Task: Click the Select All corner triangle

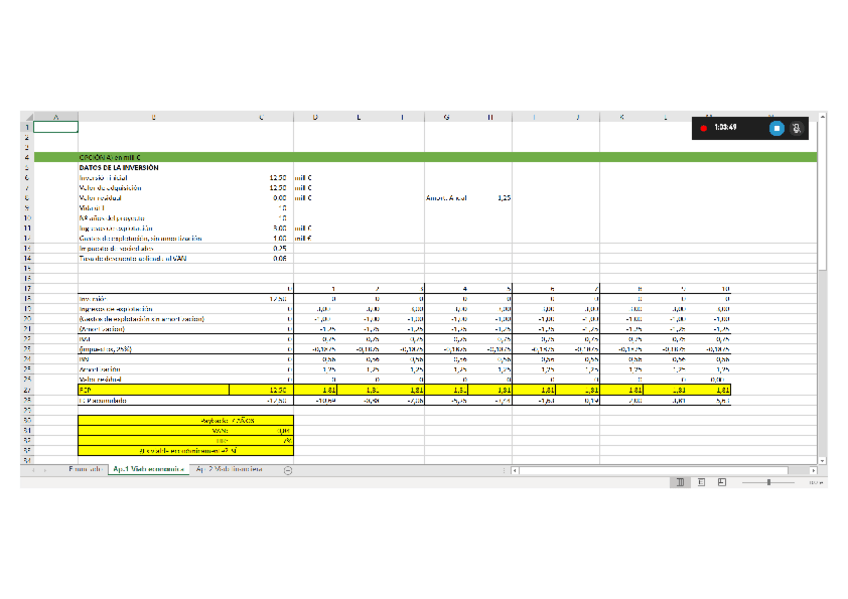Action: tap(27, 117)
